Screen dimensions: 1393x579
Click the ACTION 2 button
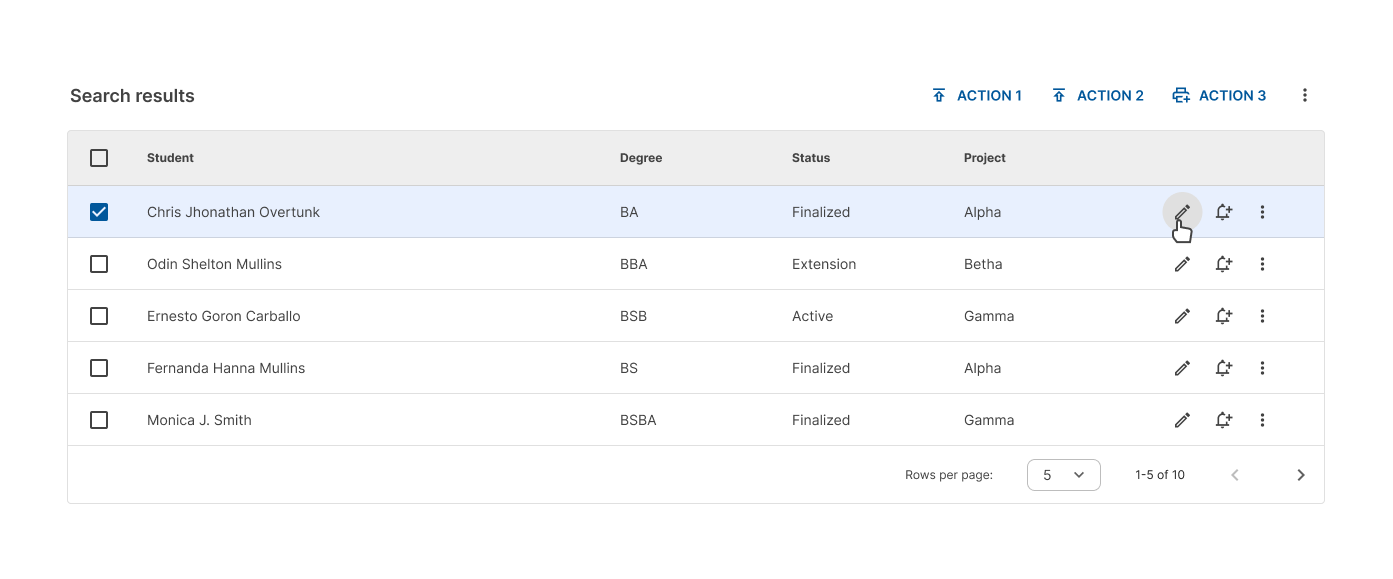coord(1098,96)
